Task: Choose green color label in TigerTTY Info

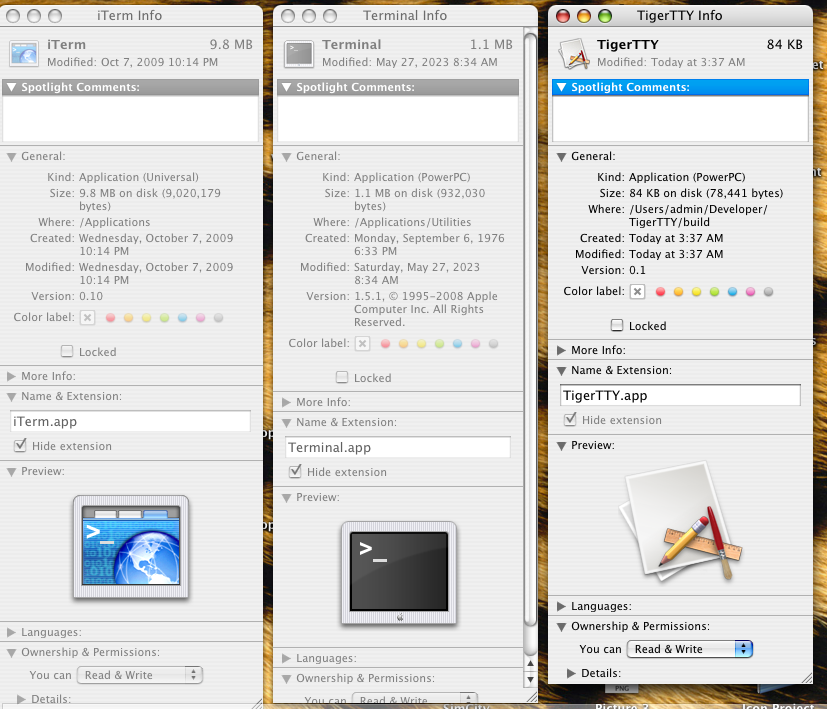Action: pyautogui.click(x=714, y=292)
